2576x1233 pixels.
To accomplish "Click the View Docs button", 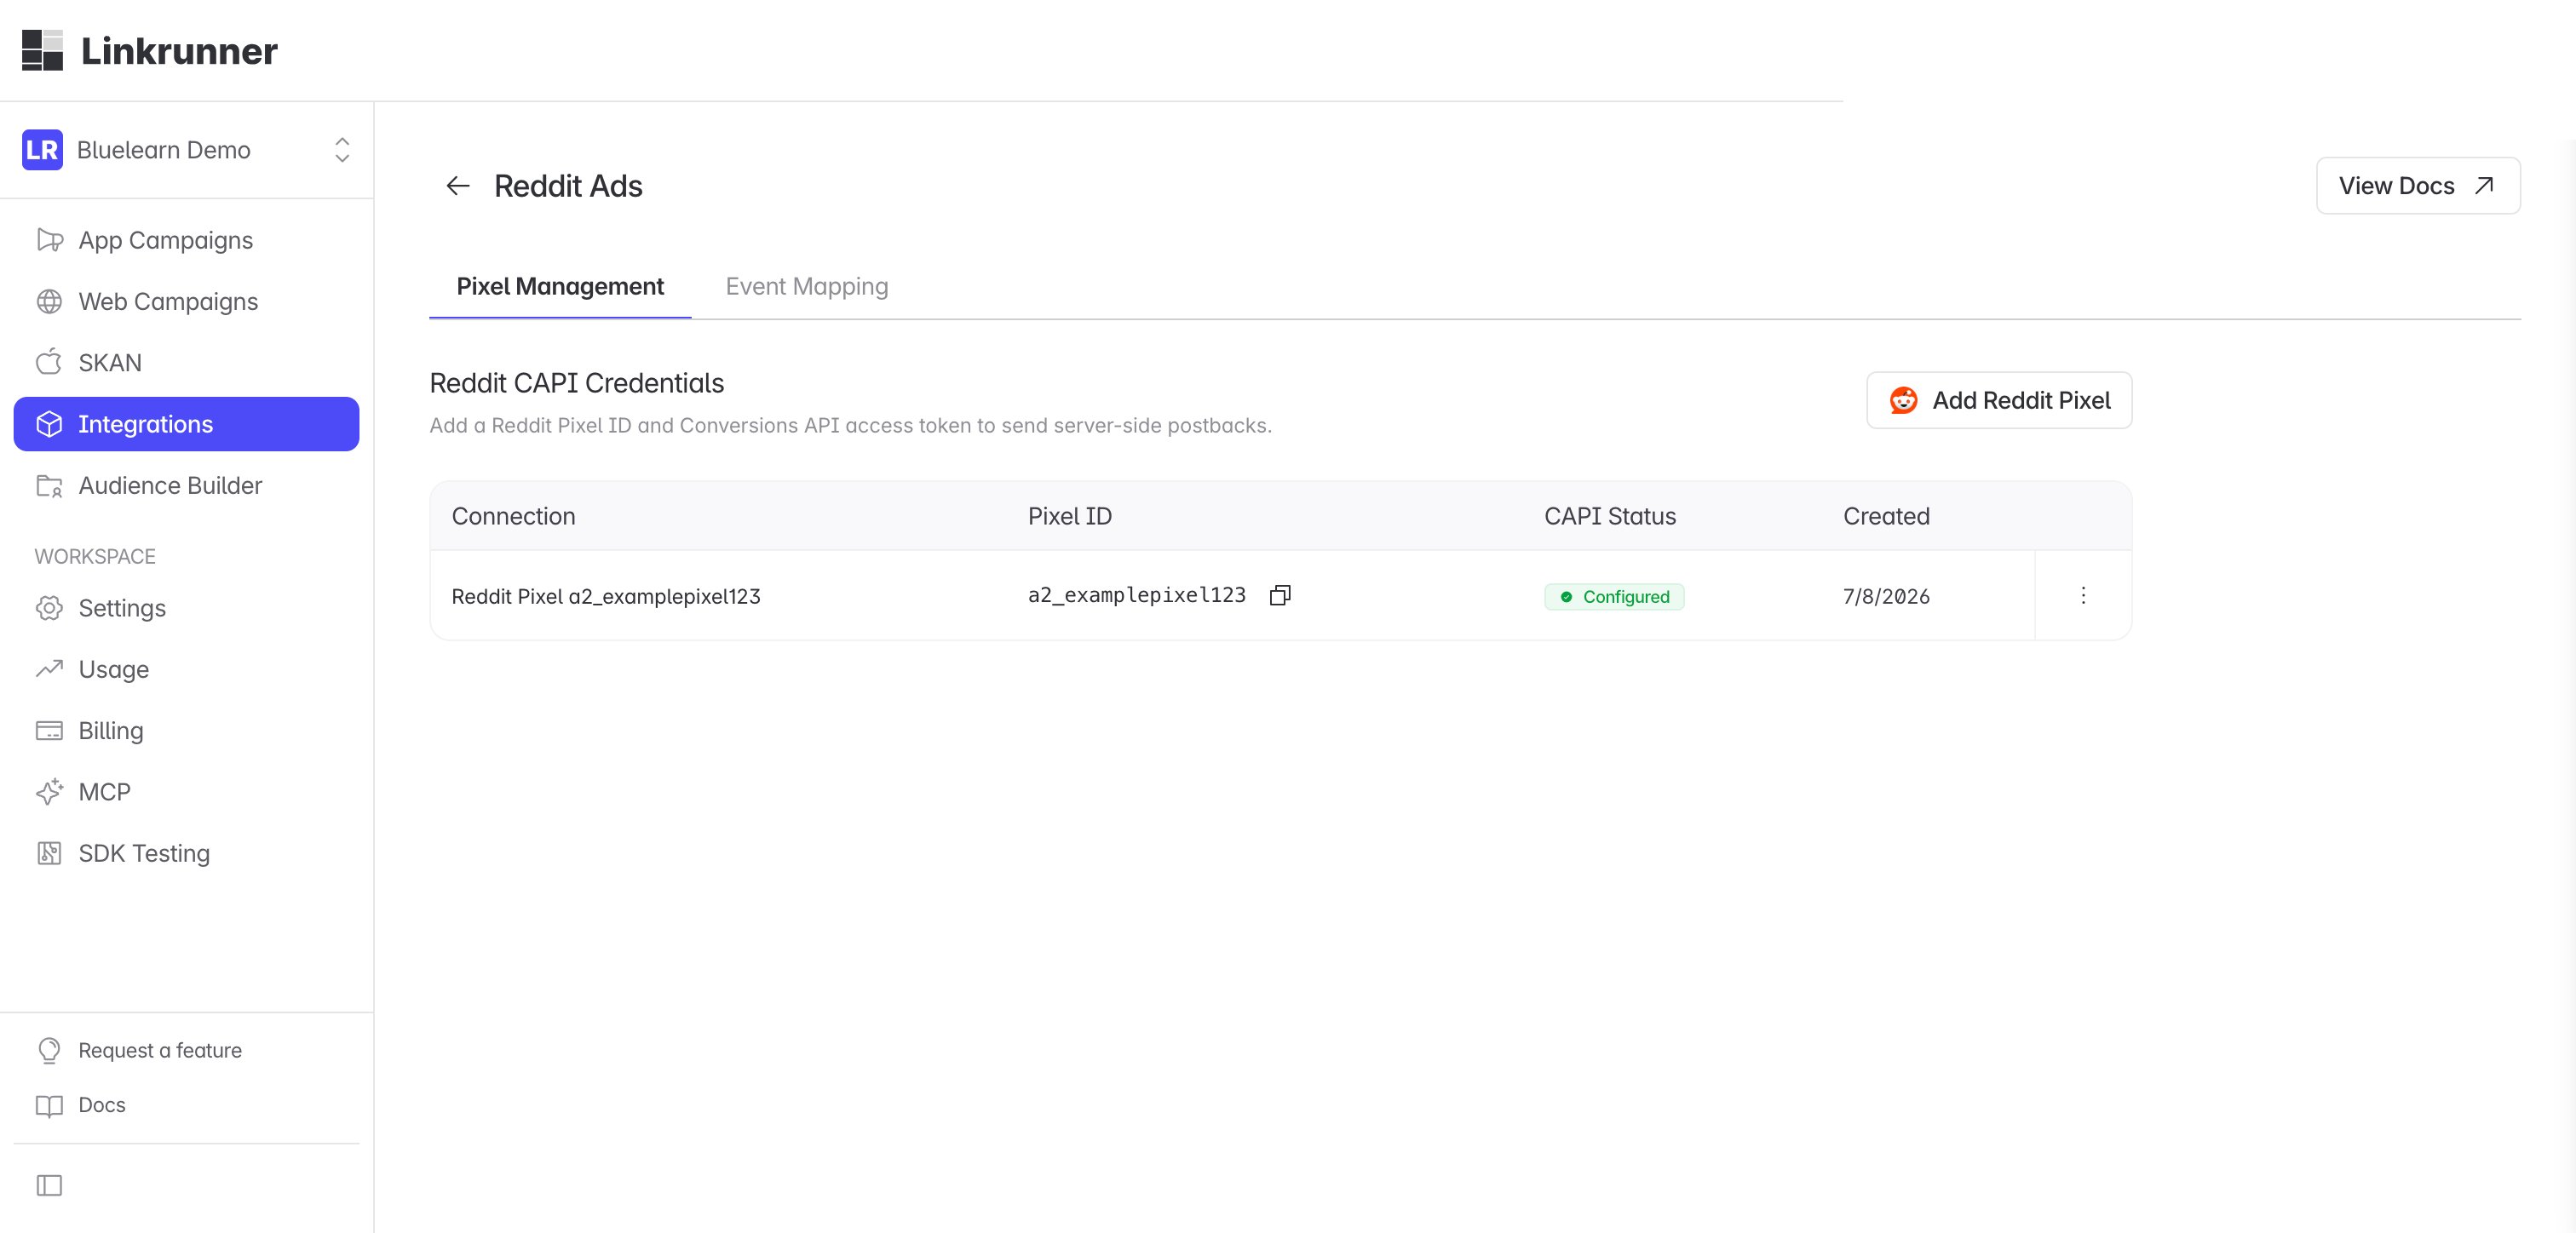I will 2418,186.
